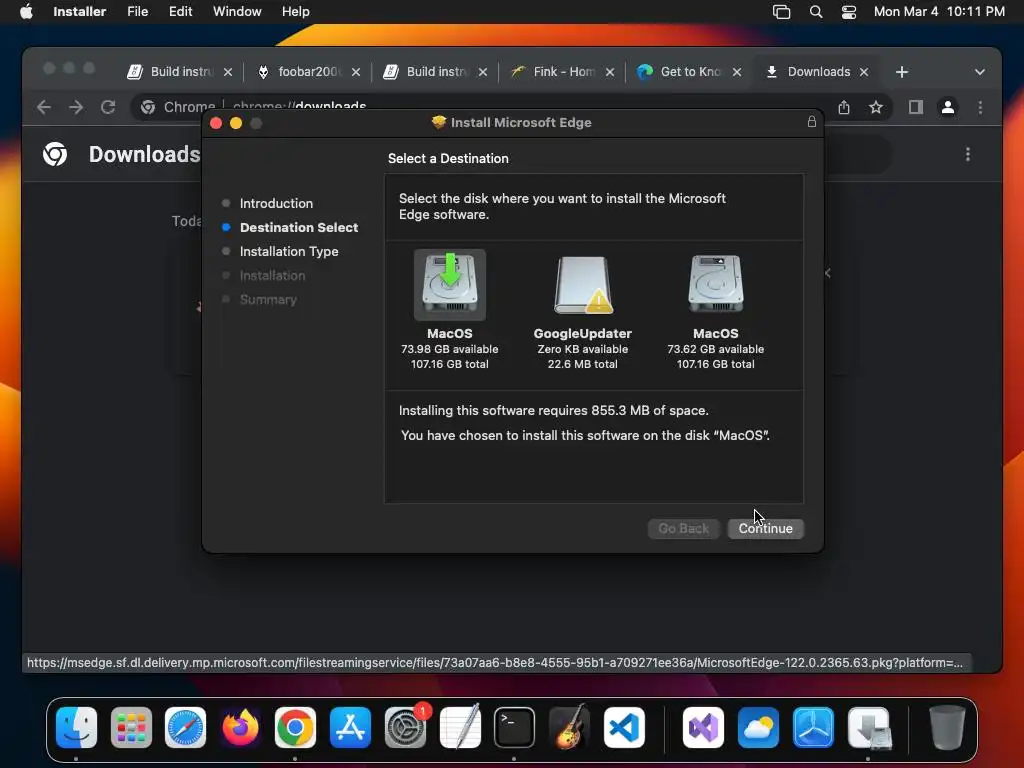This screenshot has width=1024, height=768.
Task: Select the Destination Select step
Action: [298, 227]
